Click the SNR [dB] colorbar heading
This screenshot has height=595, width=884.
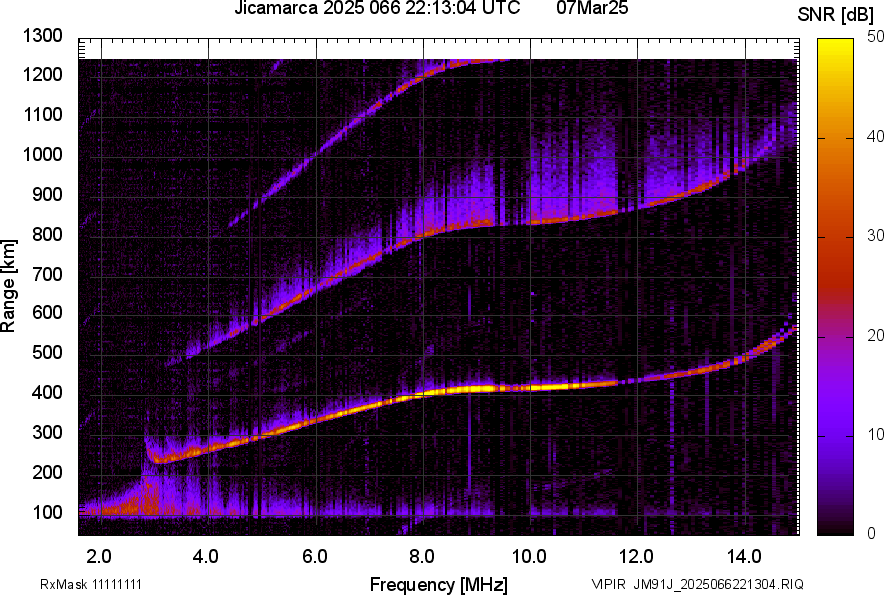(x=838, y=15)
